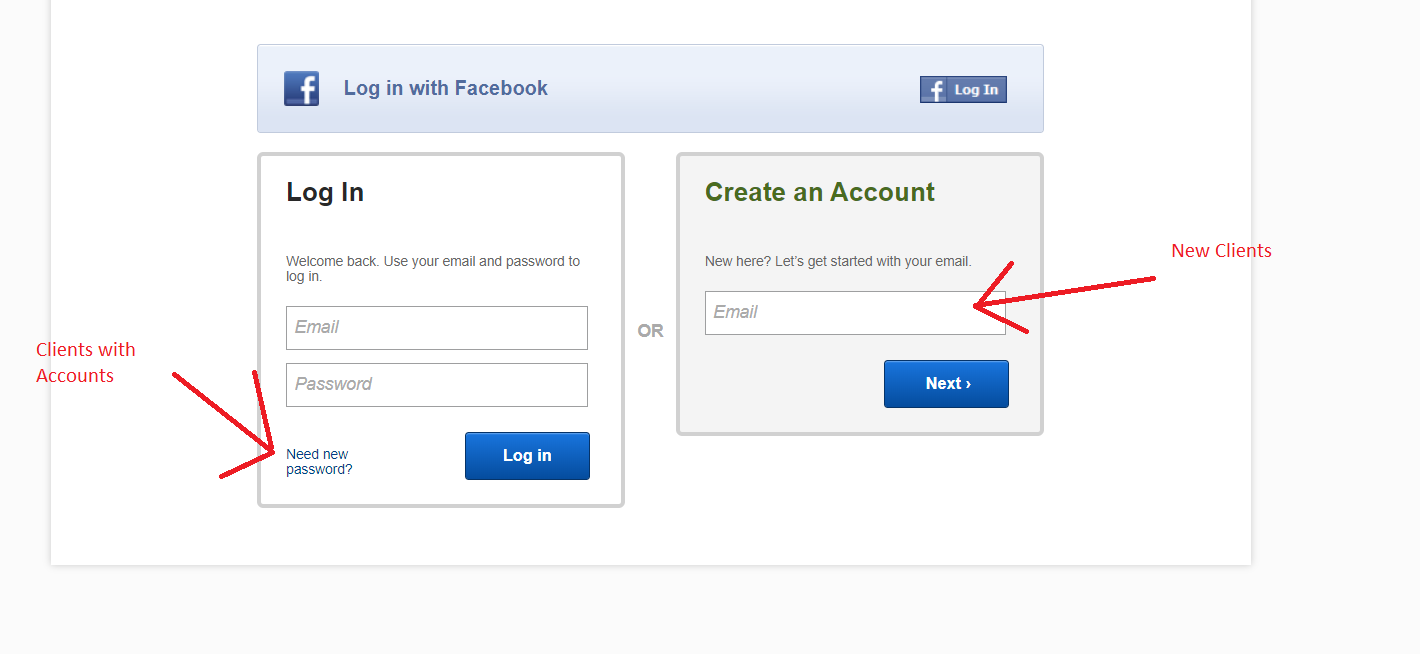Click empty area of Facebook login banner
The image size is (1420, 654).
pos(730,88)
